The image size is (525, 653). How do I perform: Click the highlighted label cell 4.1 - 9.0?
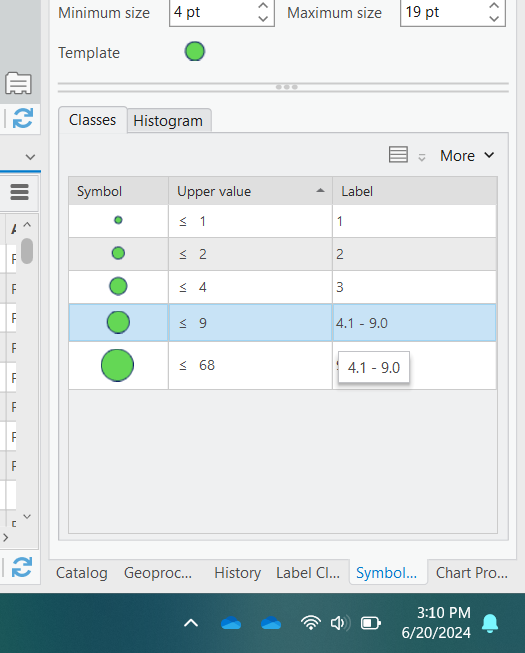pos(414,323)
